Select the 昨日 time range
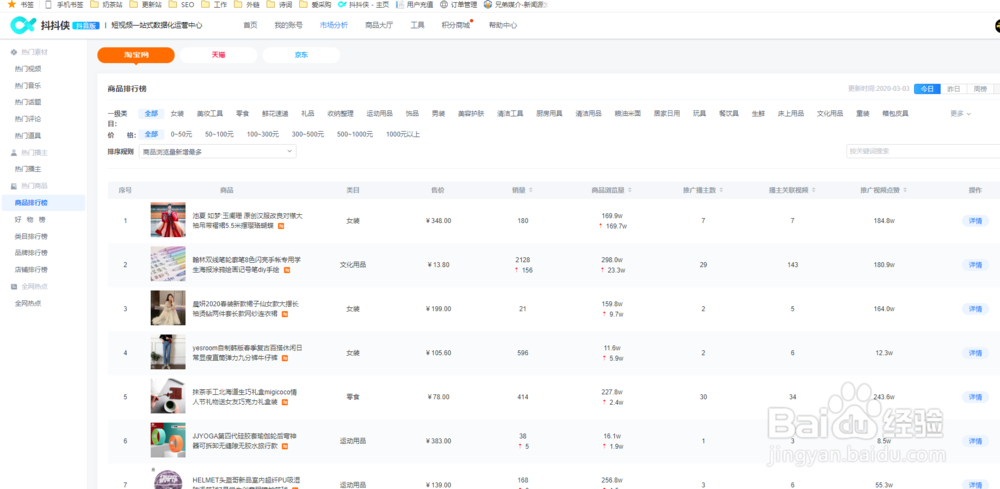Image resolution: width=1000 pixels, height=489 pixels. click(x=953, y=89)
